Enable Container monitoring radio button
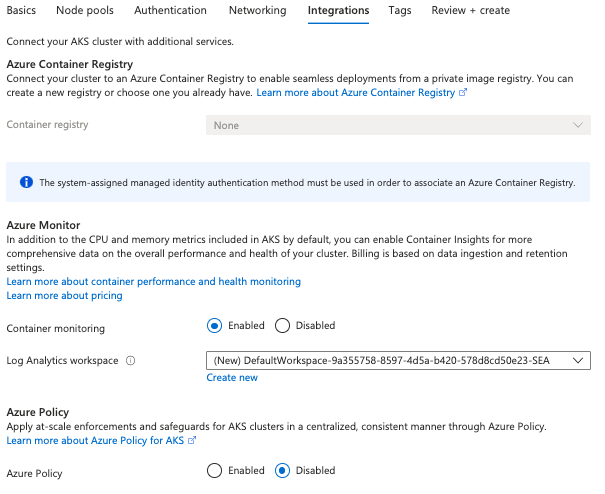This screenshot has width=605, height=494. pos(214,325)
